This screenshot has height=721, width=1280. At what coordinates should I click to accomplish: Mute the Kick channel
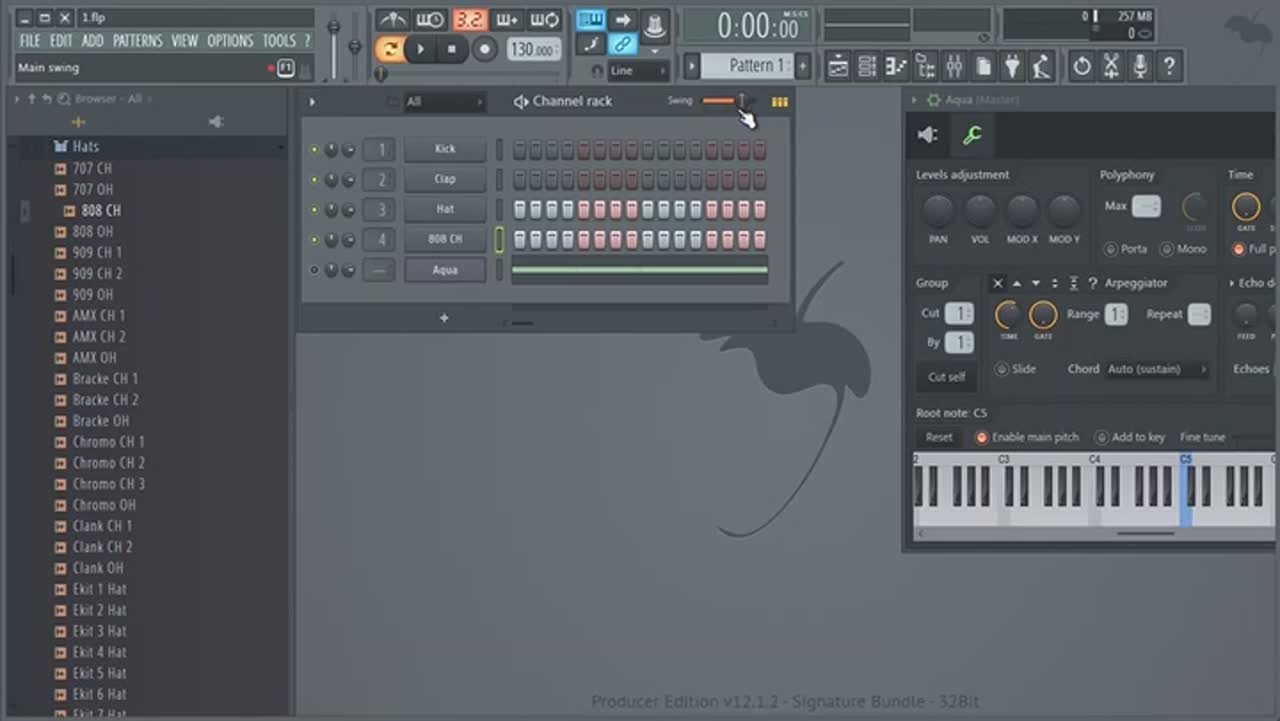(x=314, y=150)
